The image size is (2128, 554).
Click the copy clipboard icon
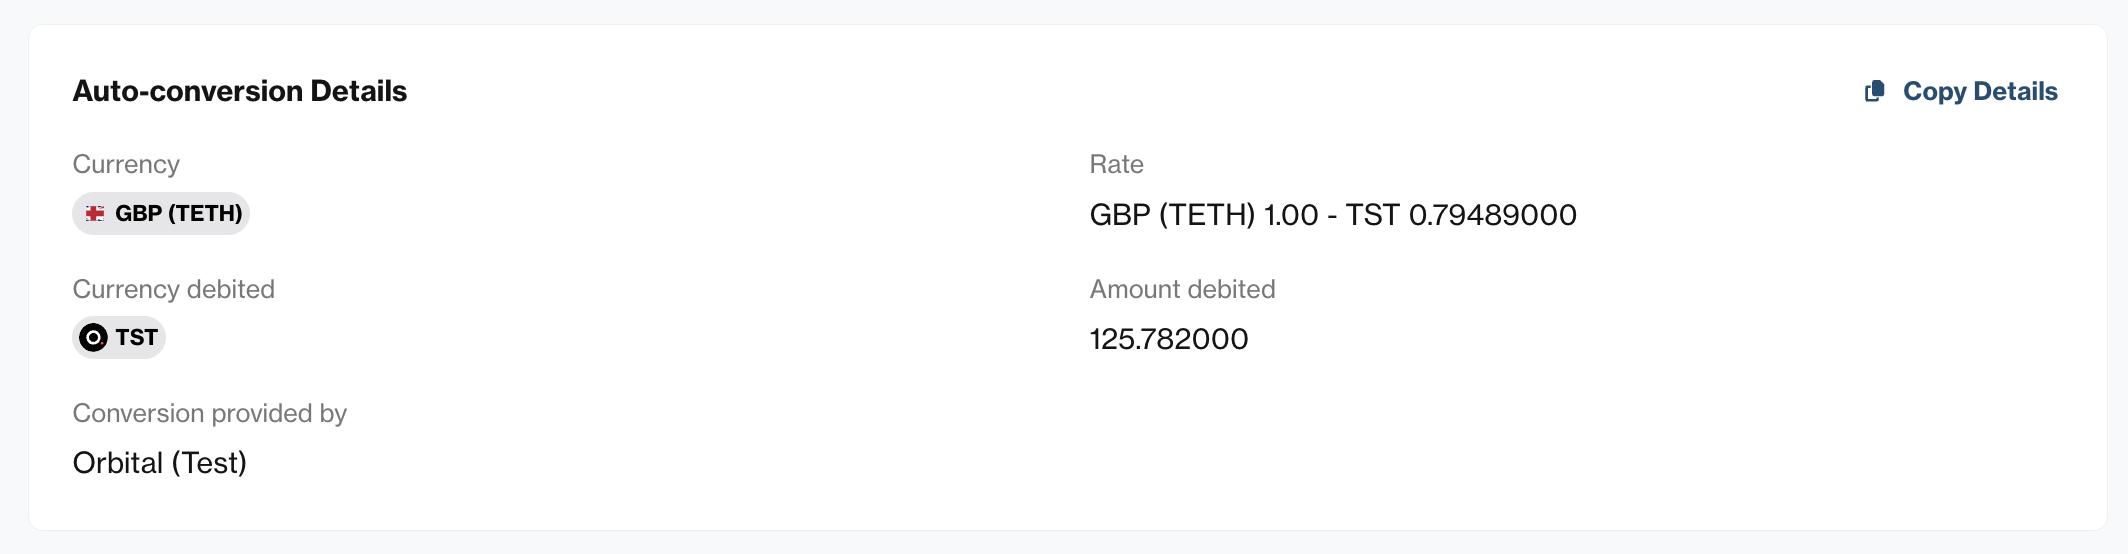1875,91
